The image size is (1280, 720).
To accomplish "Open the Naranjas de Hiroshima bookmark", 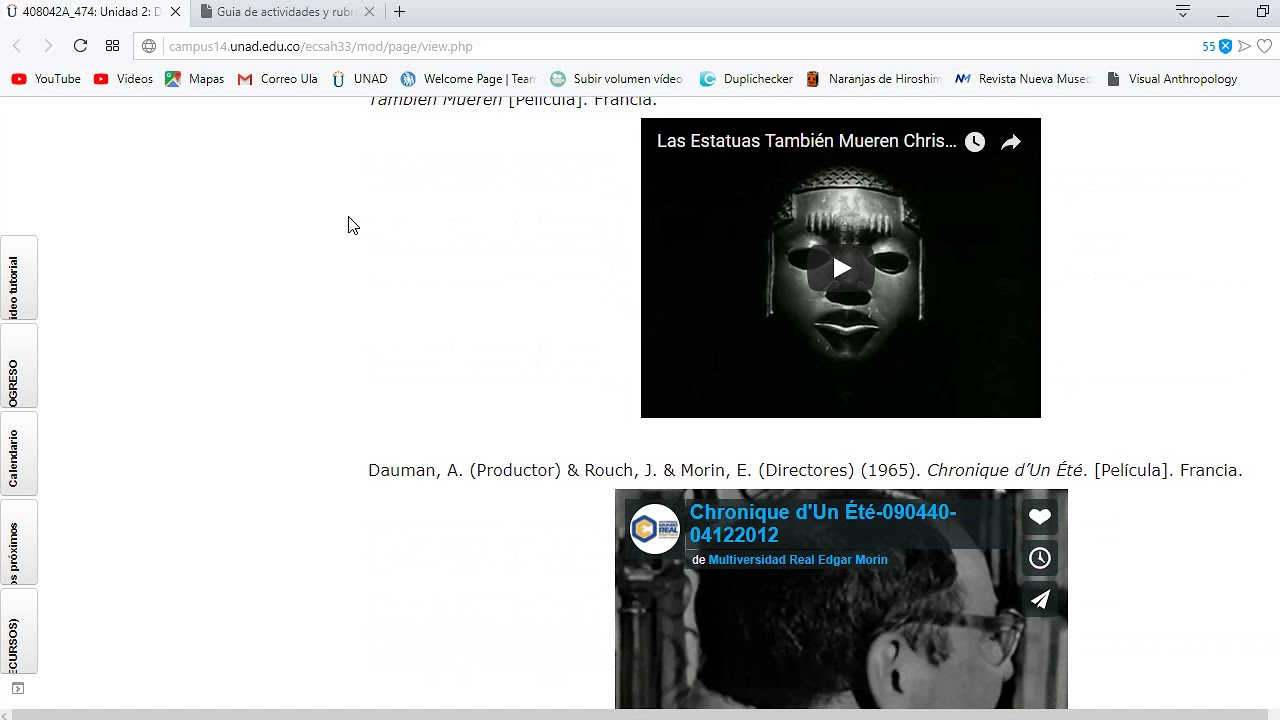I will pyautogui.click(x=873, y=79).
